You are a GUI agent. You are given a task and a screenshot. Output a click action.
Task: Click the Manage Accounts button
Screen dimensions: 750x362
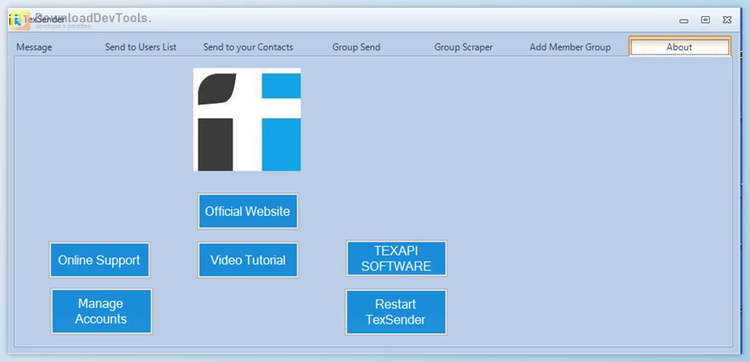click(101, 311)
